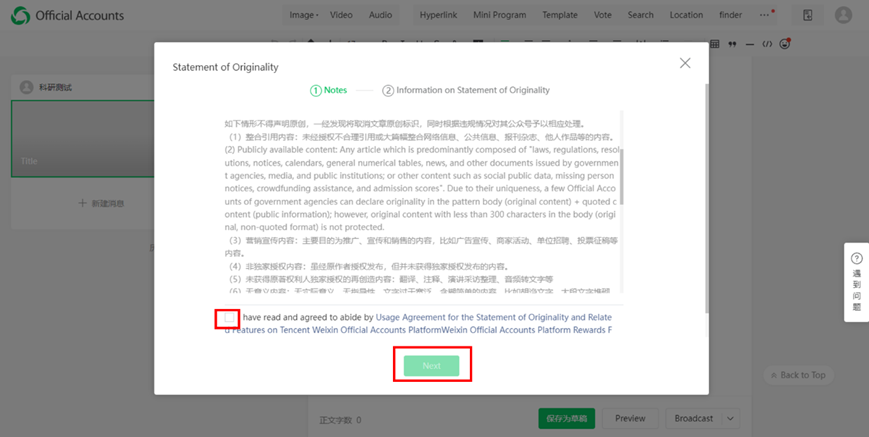Open the more options ellipsis menu
This screenshot has height=437, width=869.
[x=765, y=15]
